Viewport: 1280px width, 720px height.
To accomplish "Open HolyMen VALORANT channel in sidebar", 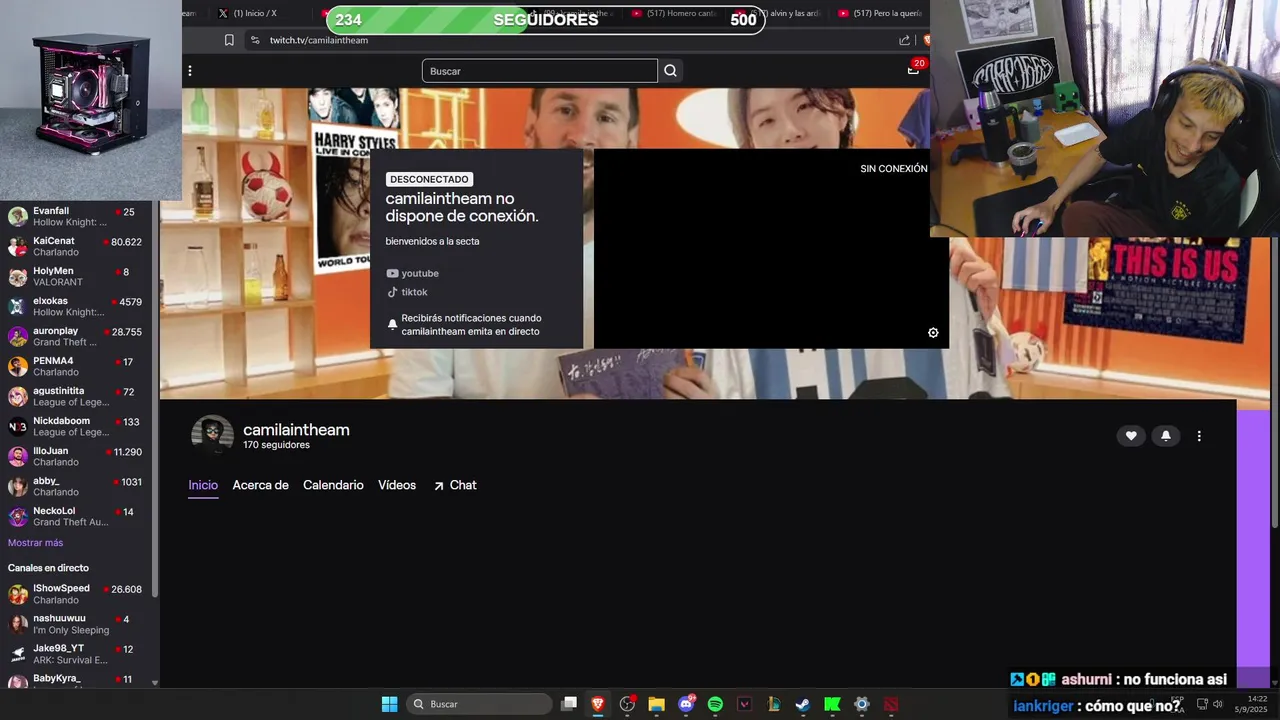I will pos(75,276).
